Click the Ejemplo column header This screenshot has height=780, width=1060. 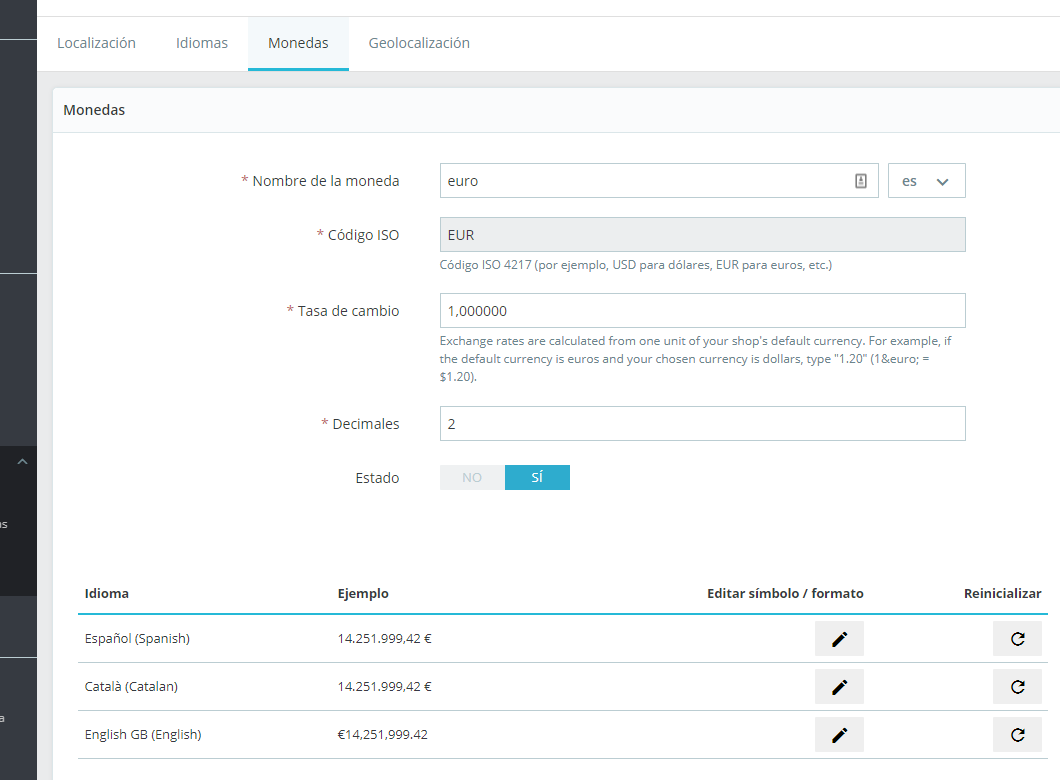(363, 593)
